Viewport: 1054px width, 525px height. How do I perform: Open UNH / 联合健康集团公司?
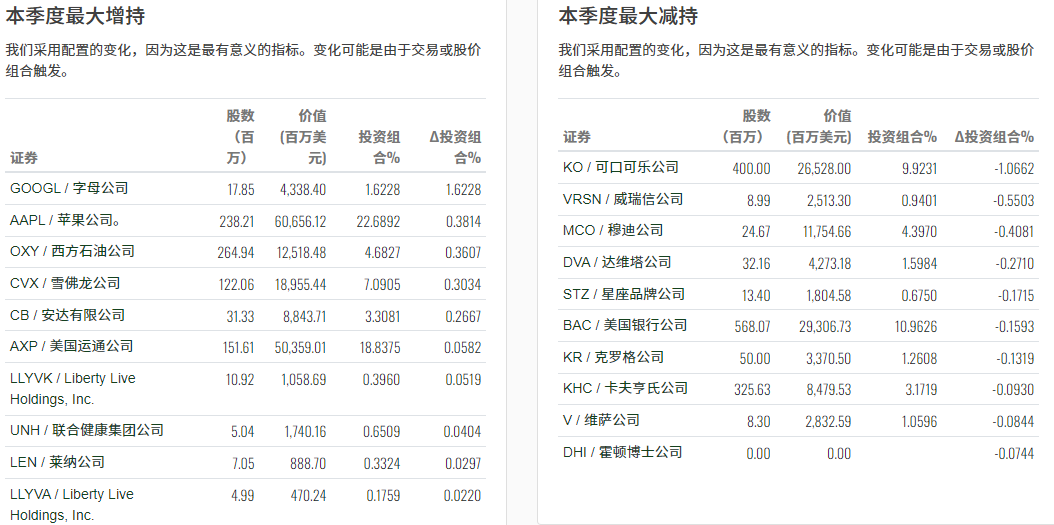pos(87,430)
